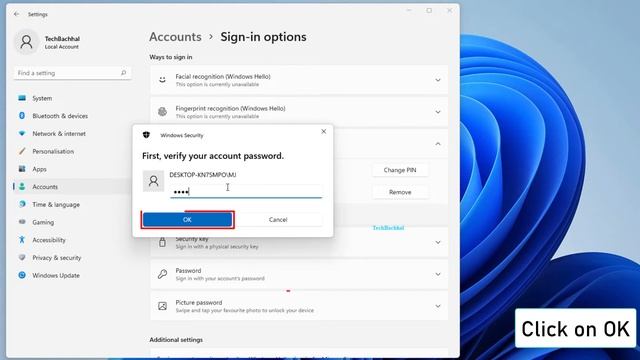Click the Apps icon in sidebar
The image size is (640, 360).
click(22, 169)
